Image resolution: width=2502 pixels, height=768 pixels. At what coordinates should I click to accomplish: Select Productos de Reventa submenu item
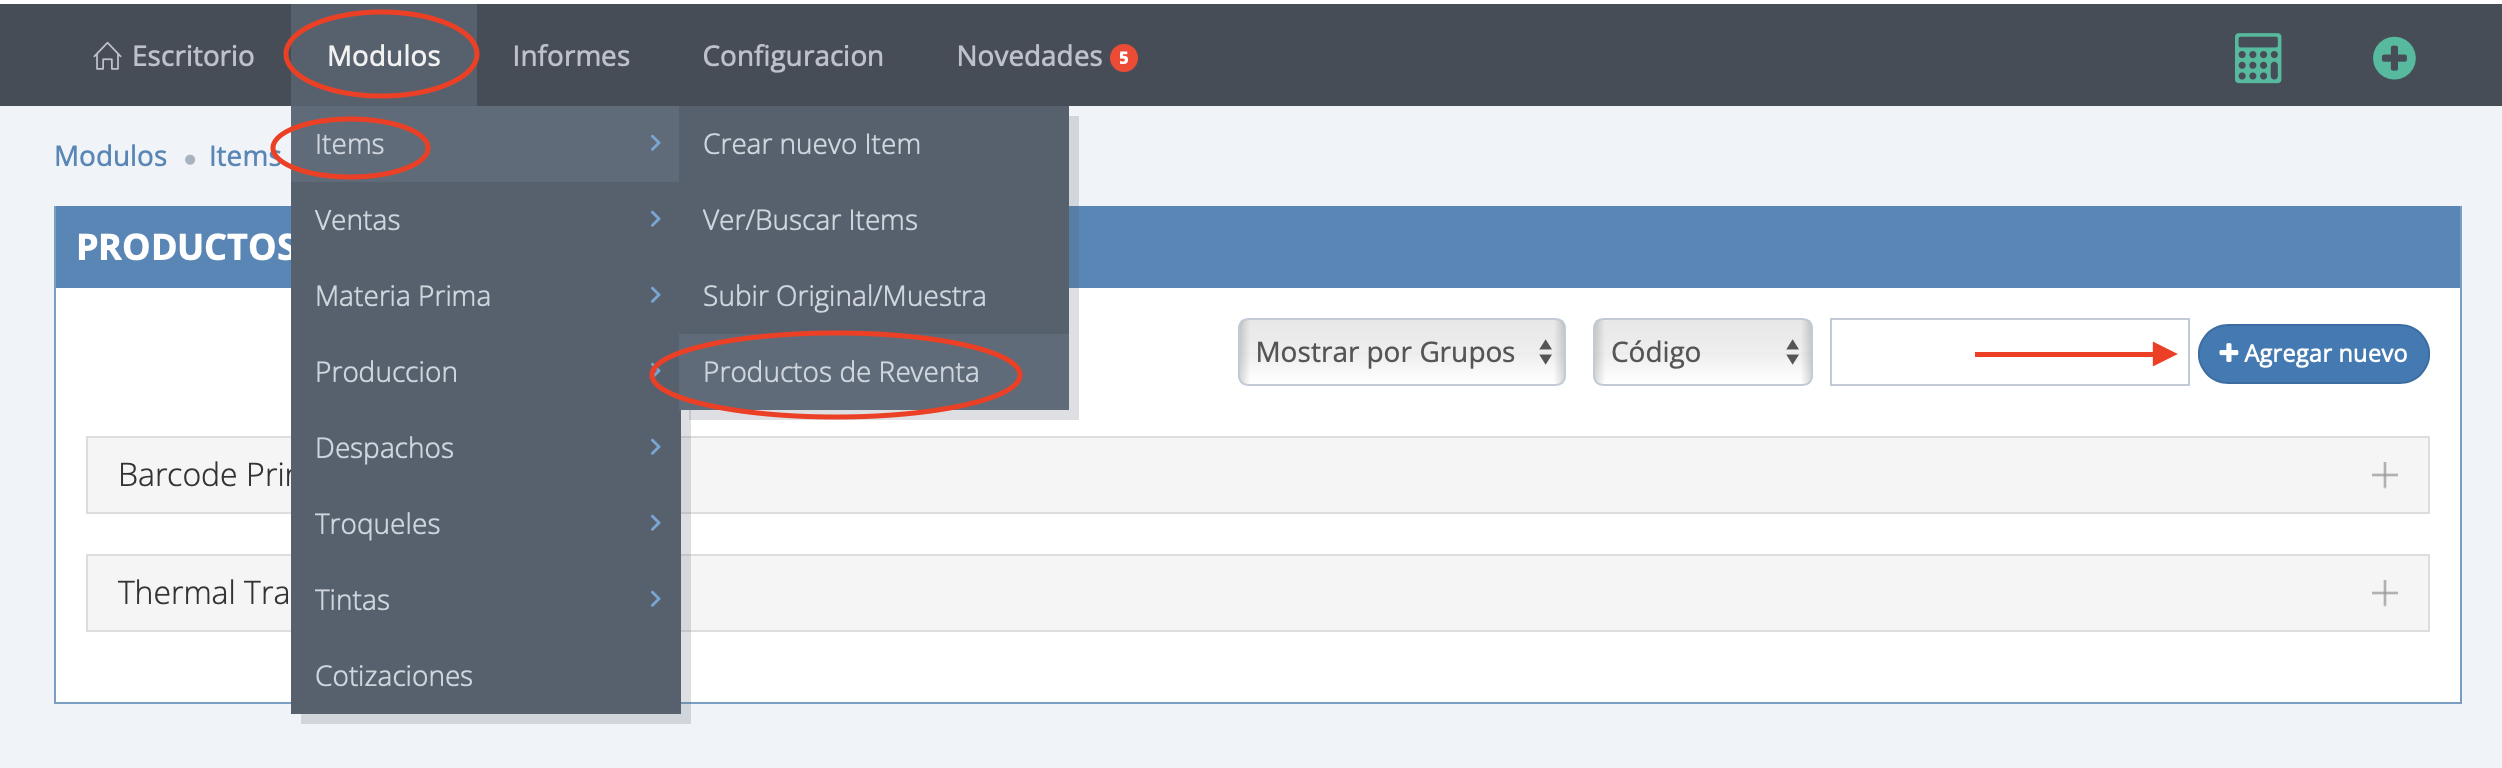point(840,372)
